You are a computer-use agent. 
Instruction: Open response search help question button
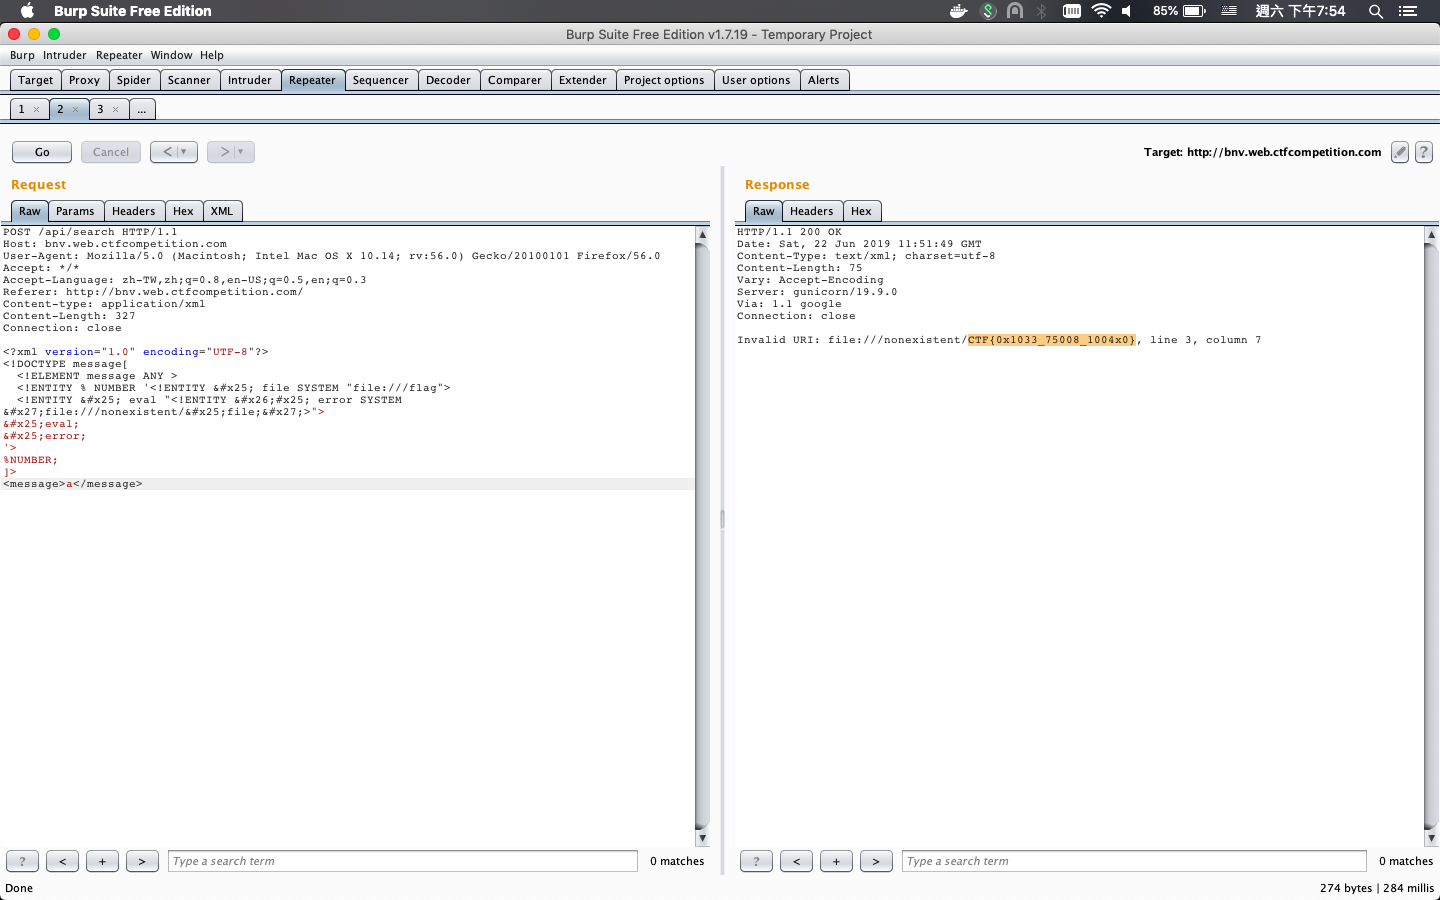click(756, 861)
